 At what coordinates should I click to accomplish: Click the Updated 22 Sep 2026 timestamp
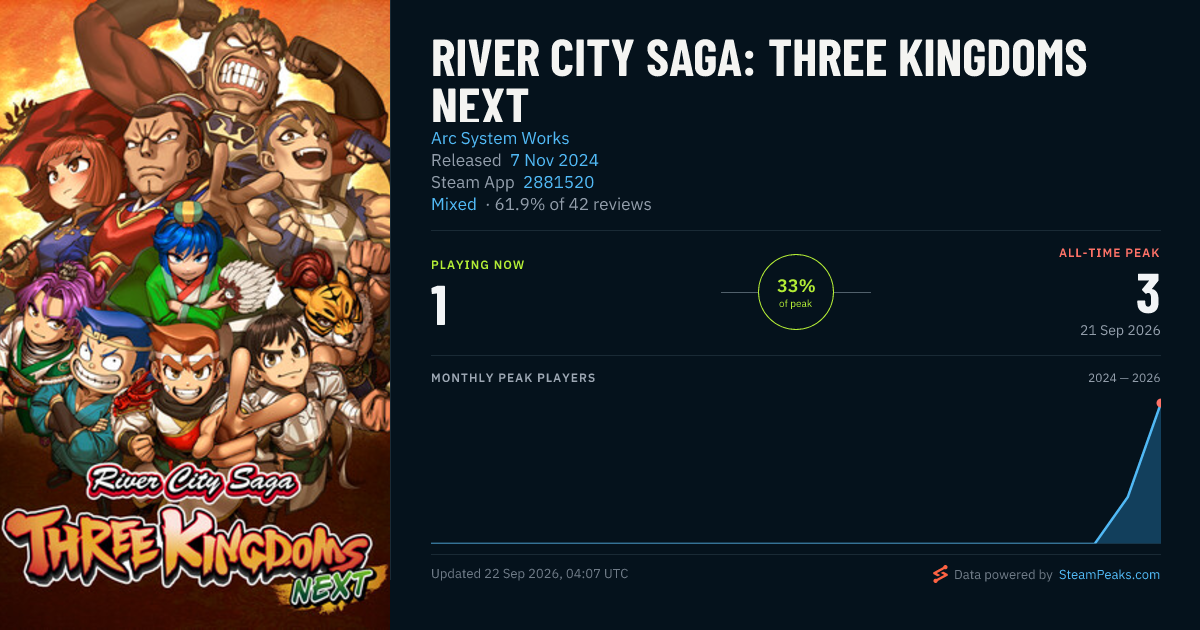[x=530, y=574]
